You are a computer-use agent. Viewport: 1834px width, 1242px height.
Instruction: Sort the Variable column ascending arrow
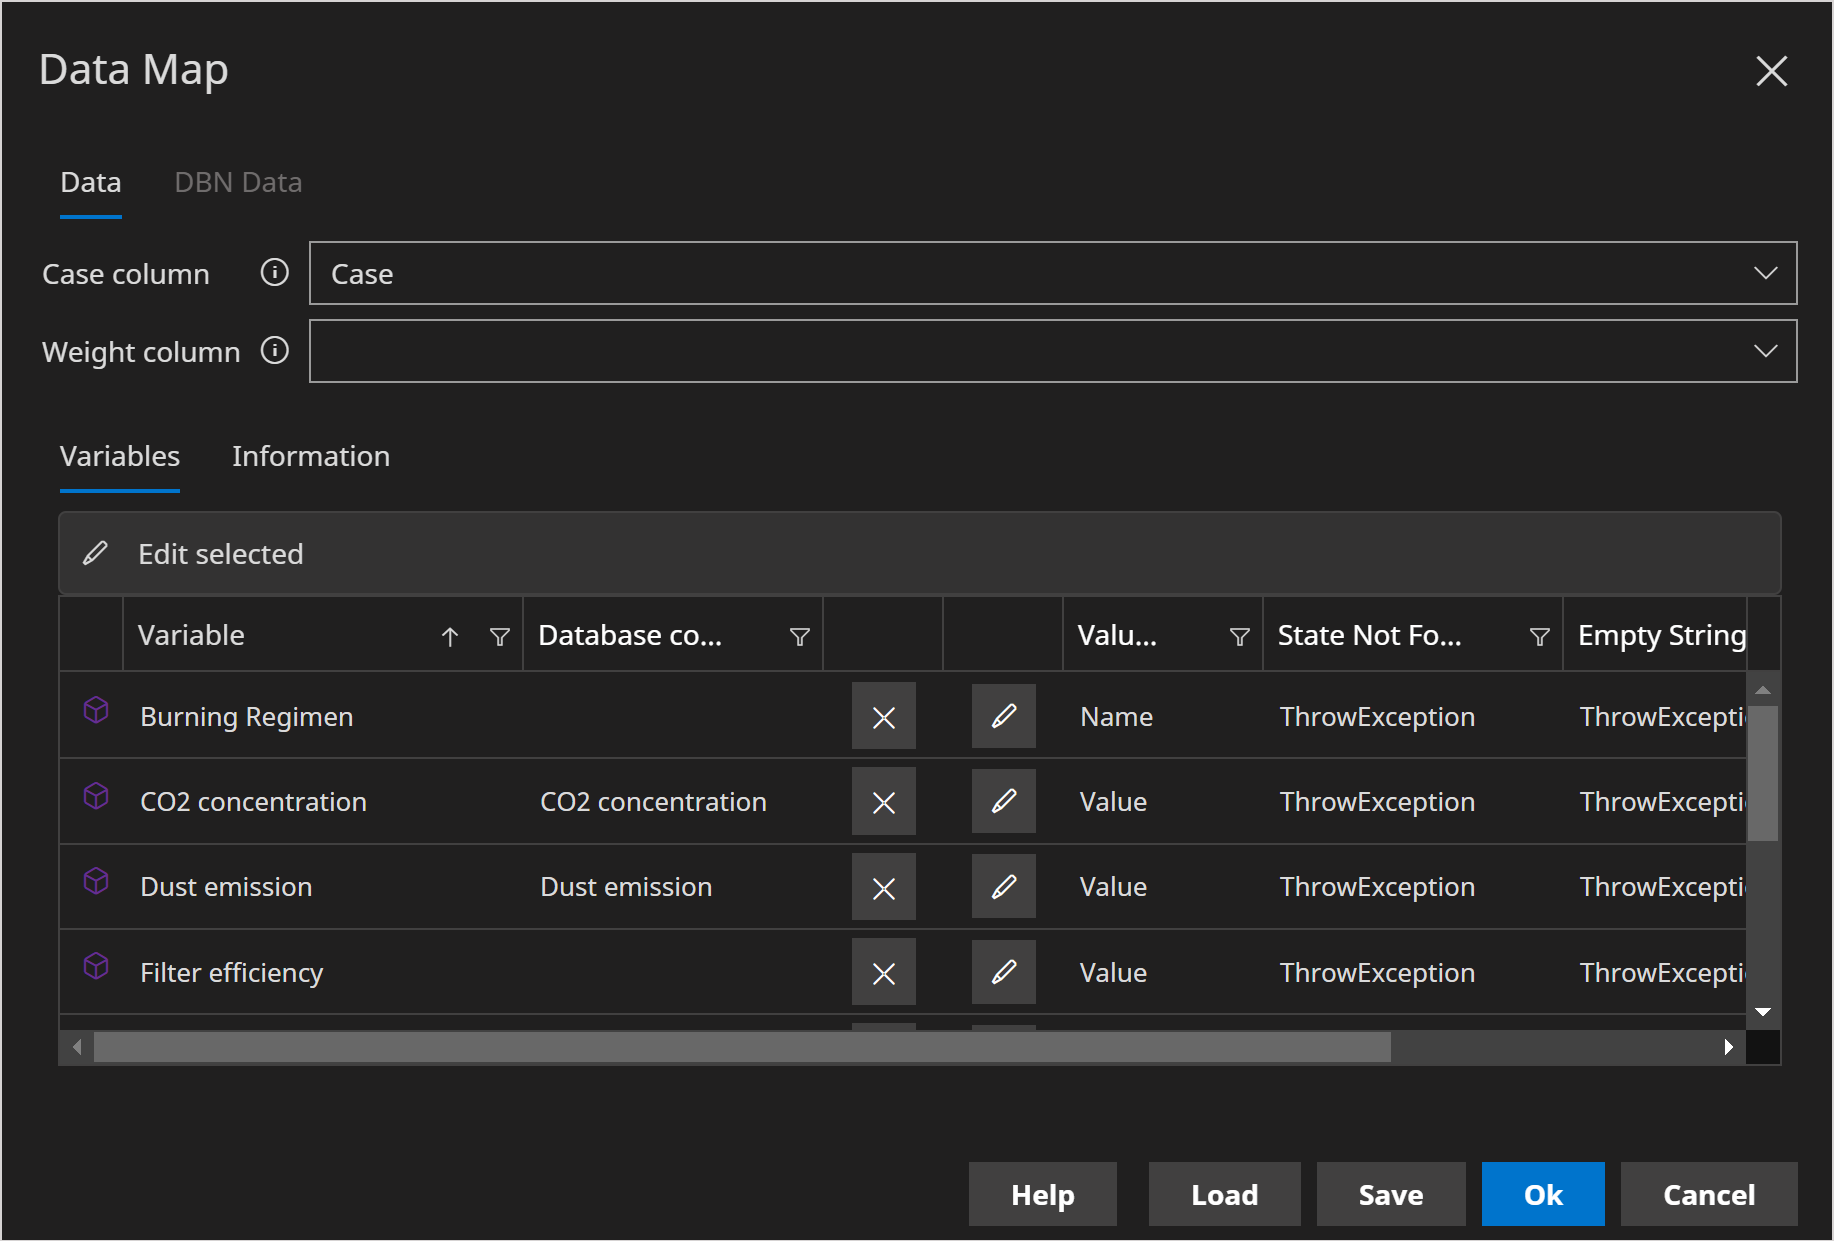pos(450,636)
